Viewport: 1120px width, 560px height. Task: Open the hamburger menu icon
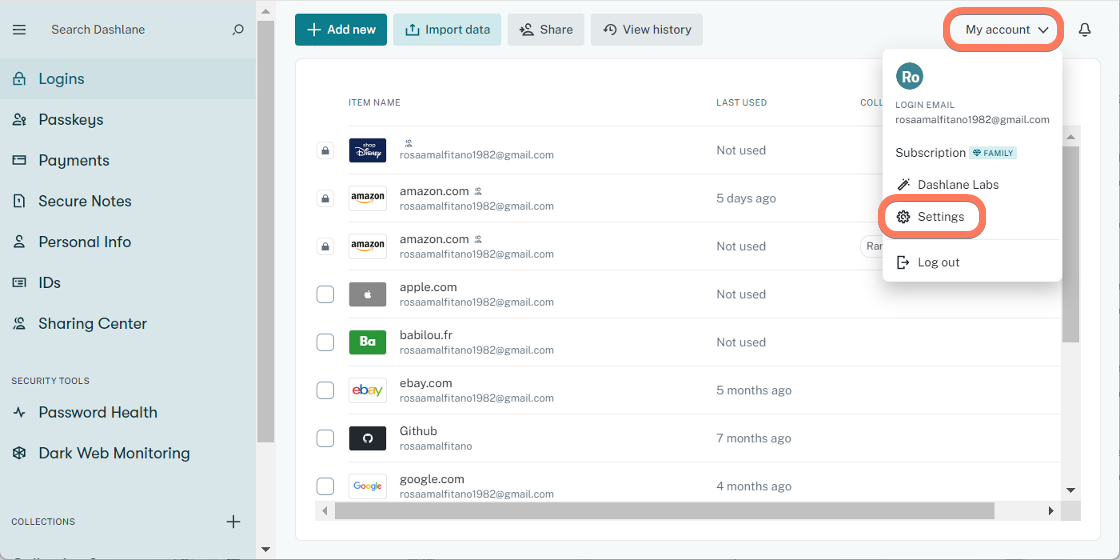click(x=19, y=30)
